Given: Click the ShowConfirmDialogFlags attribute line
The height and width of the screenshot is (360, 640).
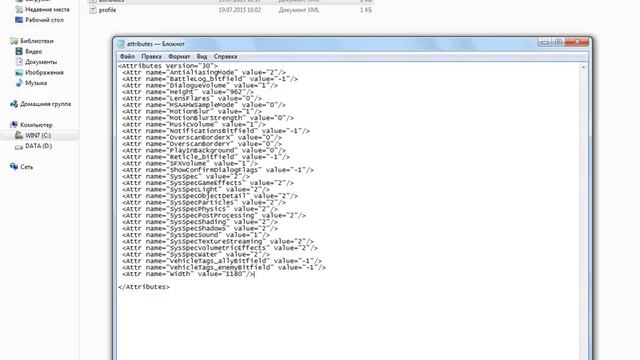Looking at the screenshot, I should click(x=218, y=170).
